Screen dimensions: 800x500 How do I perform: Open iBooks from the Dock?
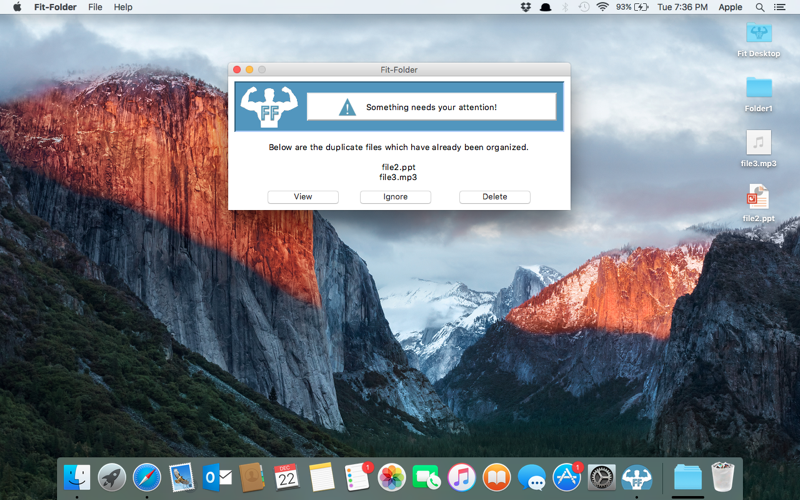[x=496, y=478]
